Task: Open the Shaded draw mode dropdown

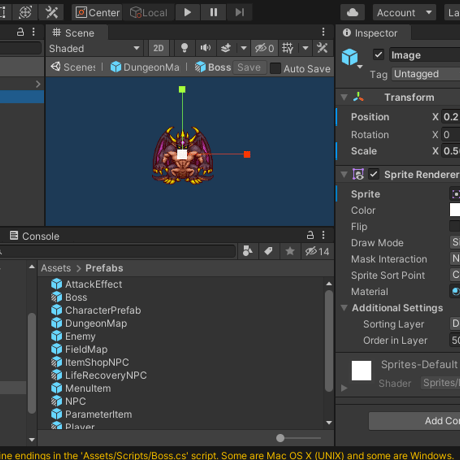Action: pos(94,49)
